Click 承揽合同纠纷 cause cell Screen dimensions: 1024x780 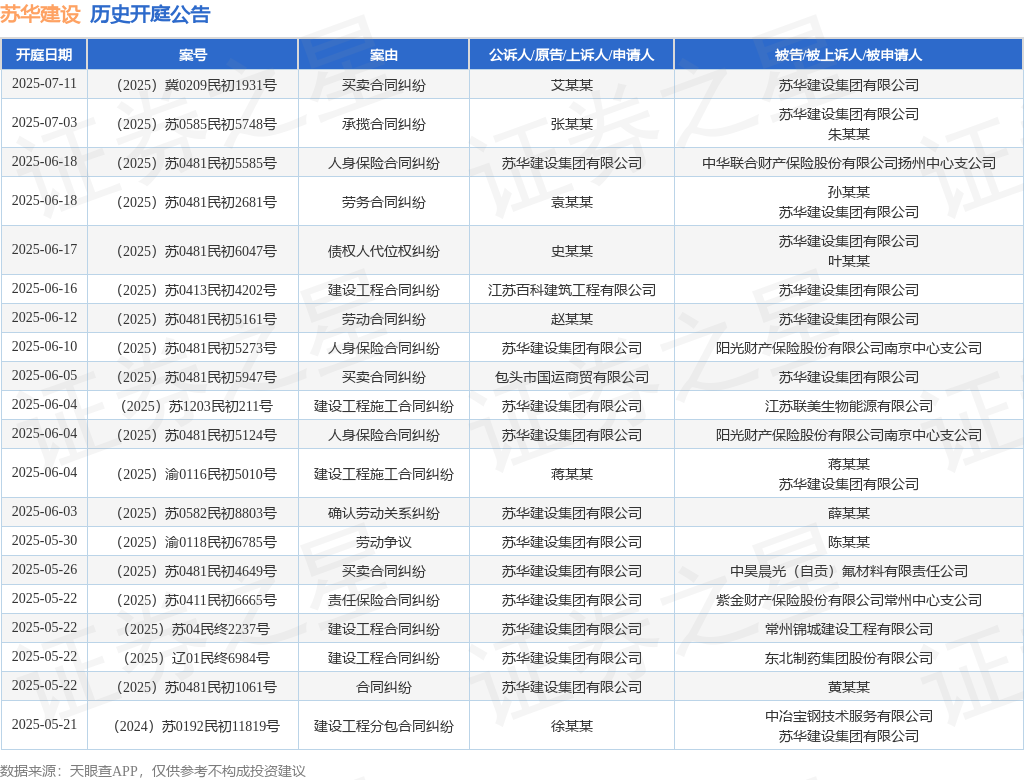[383, 124]
